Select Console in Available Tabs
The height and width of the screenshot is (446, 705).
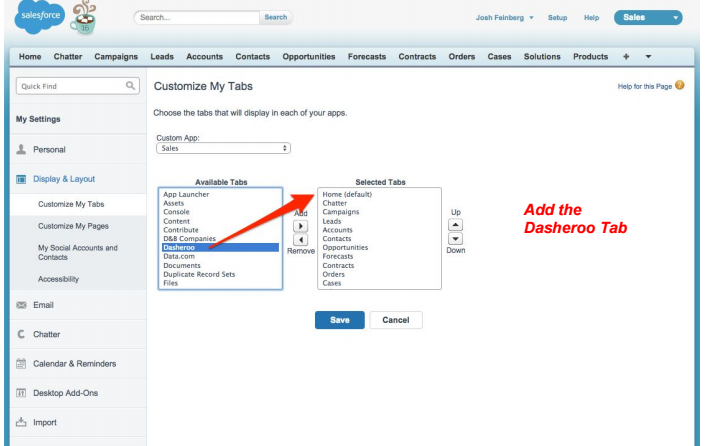point(176,212)
